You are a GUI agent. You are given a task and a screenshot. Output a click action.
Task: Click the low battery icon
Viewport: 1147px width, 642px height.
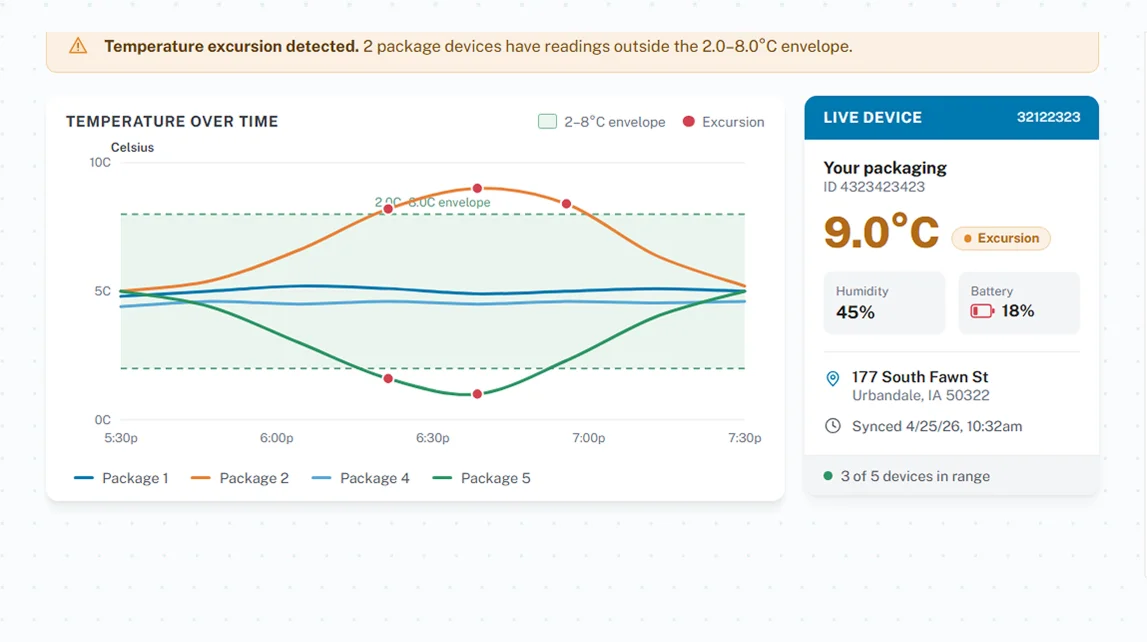982,311
